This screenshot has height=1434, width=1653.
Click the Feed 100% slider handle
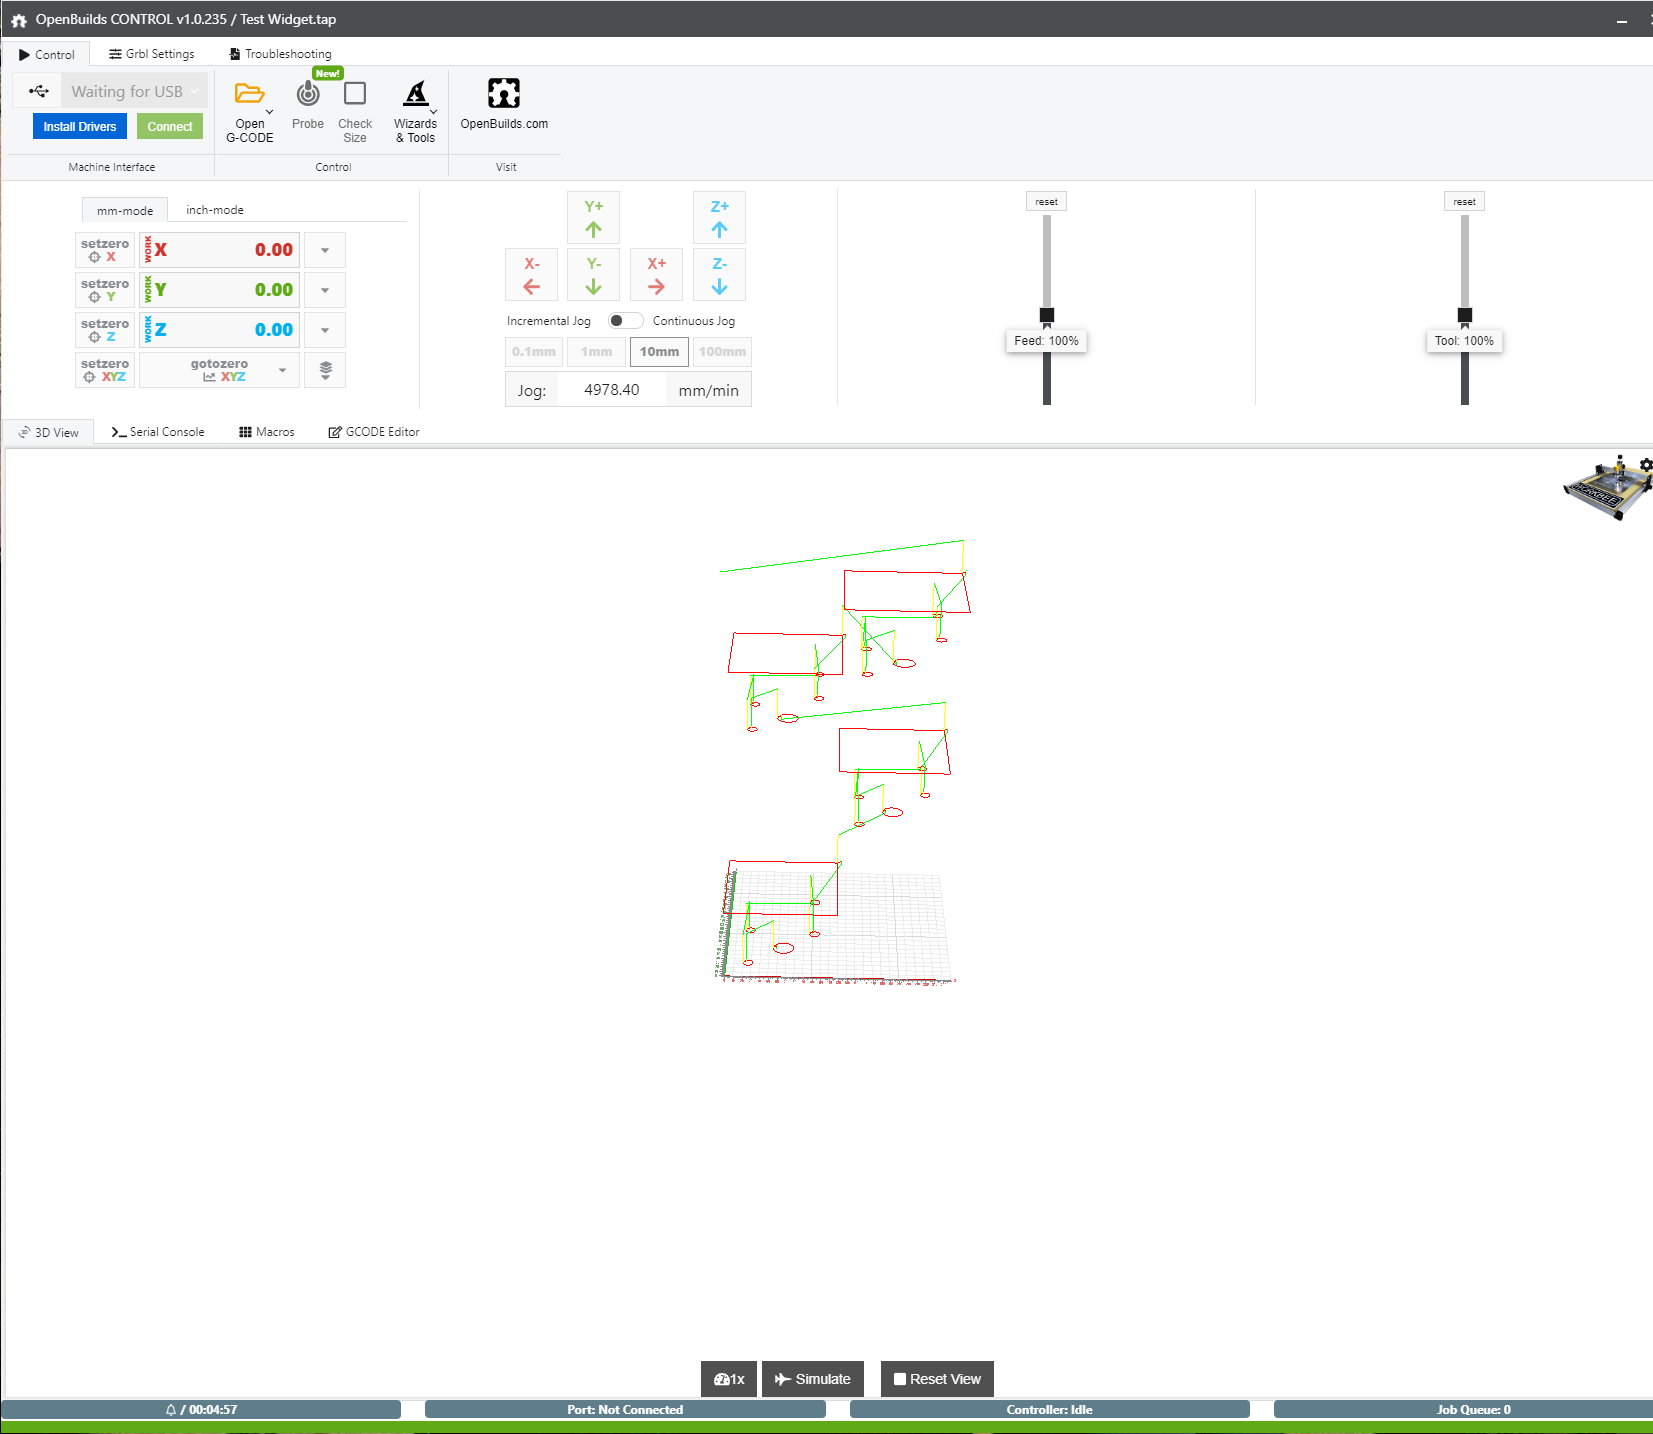click(1047, 315)
